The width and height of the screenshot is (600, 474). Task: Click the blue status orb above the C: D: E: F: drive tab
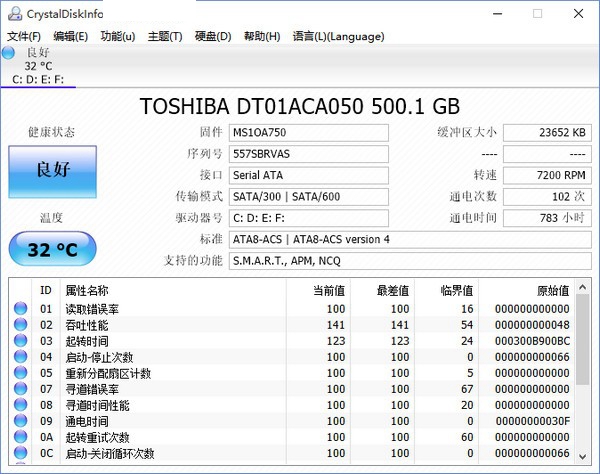pos(8,53)
